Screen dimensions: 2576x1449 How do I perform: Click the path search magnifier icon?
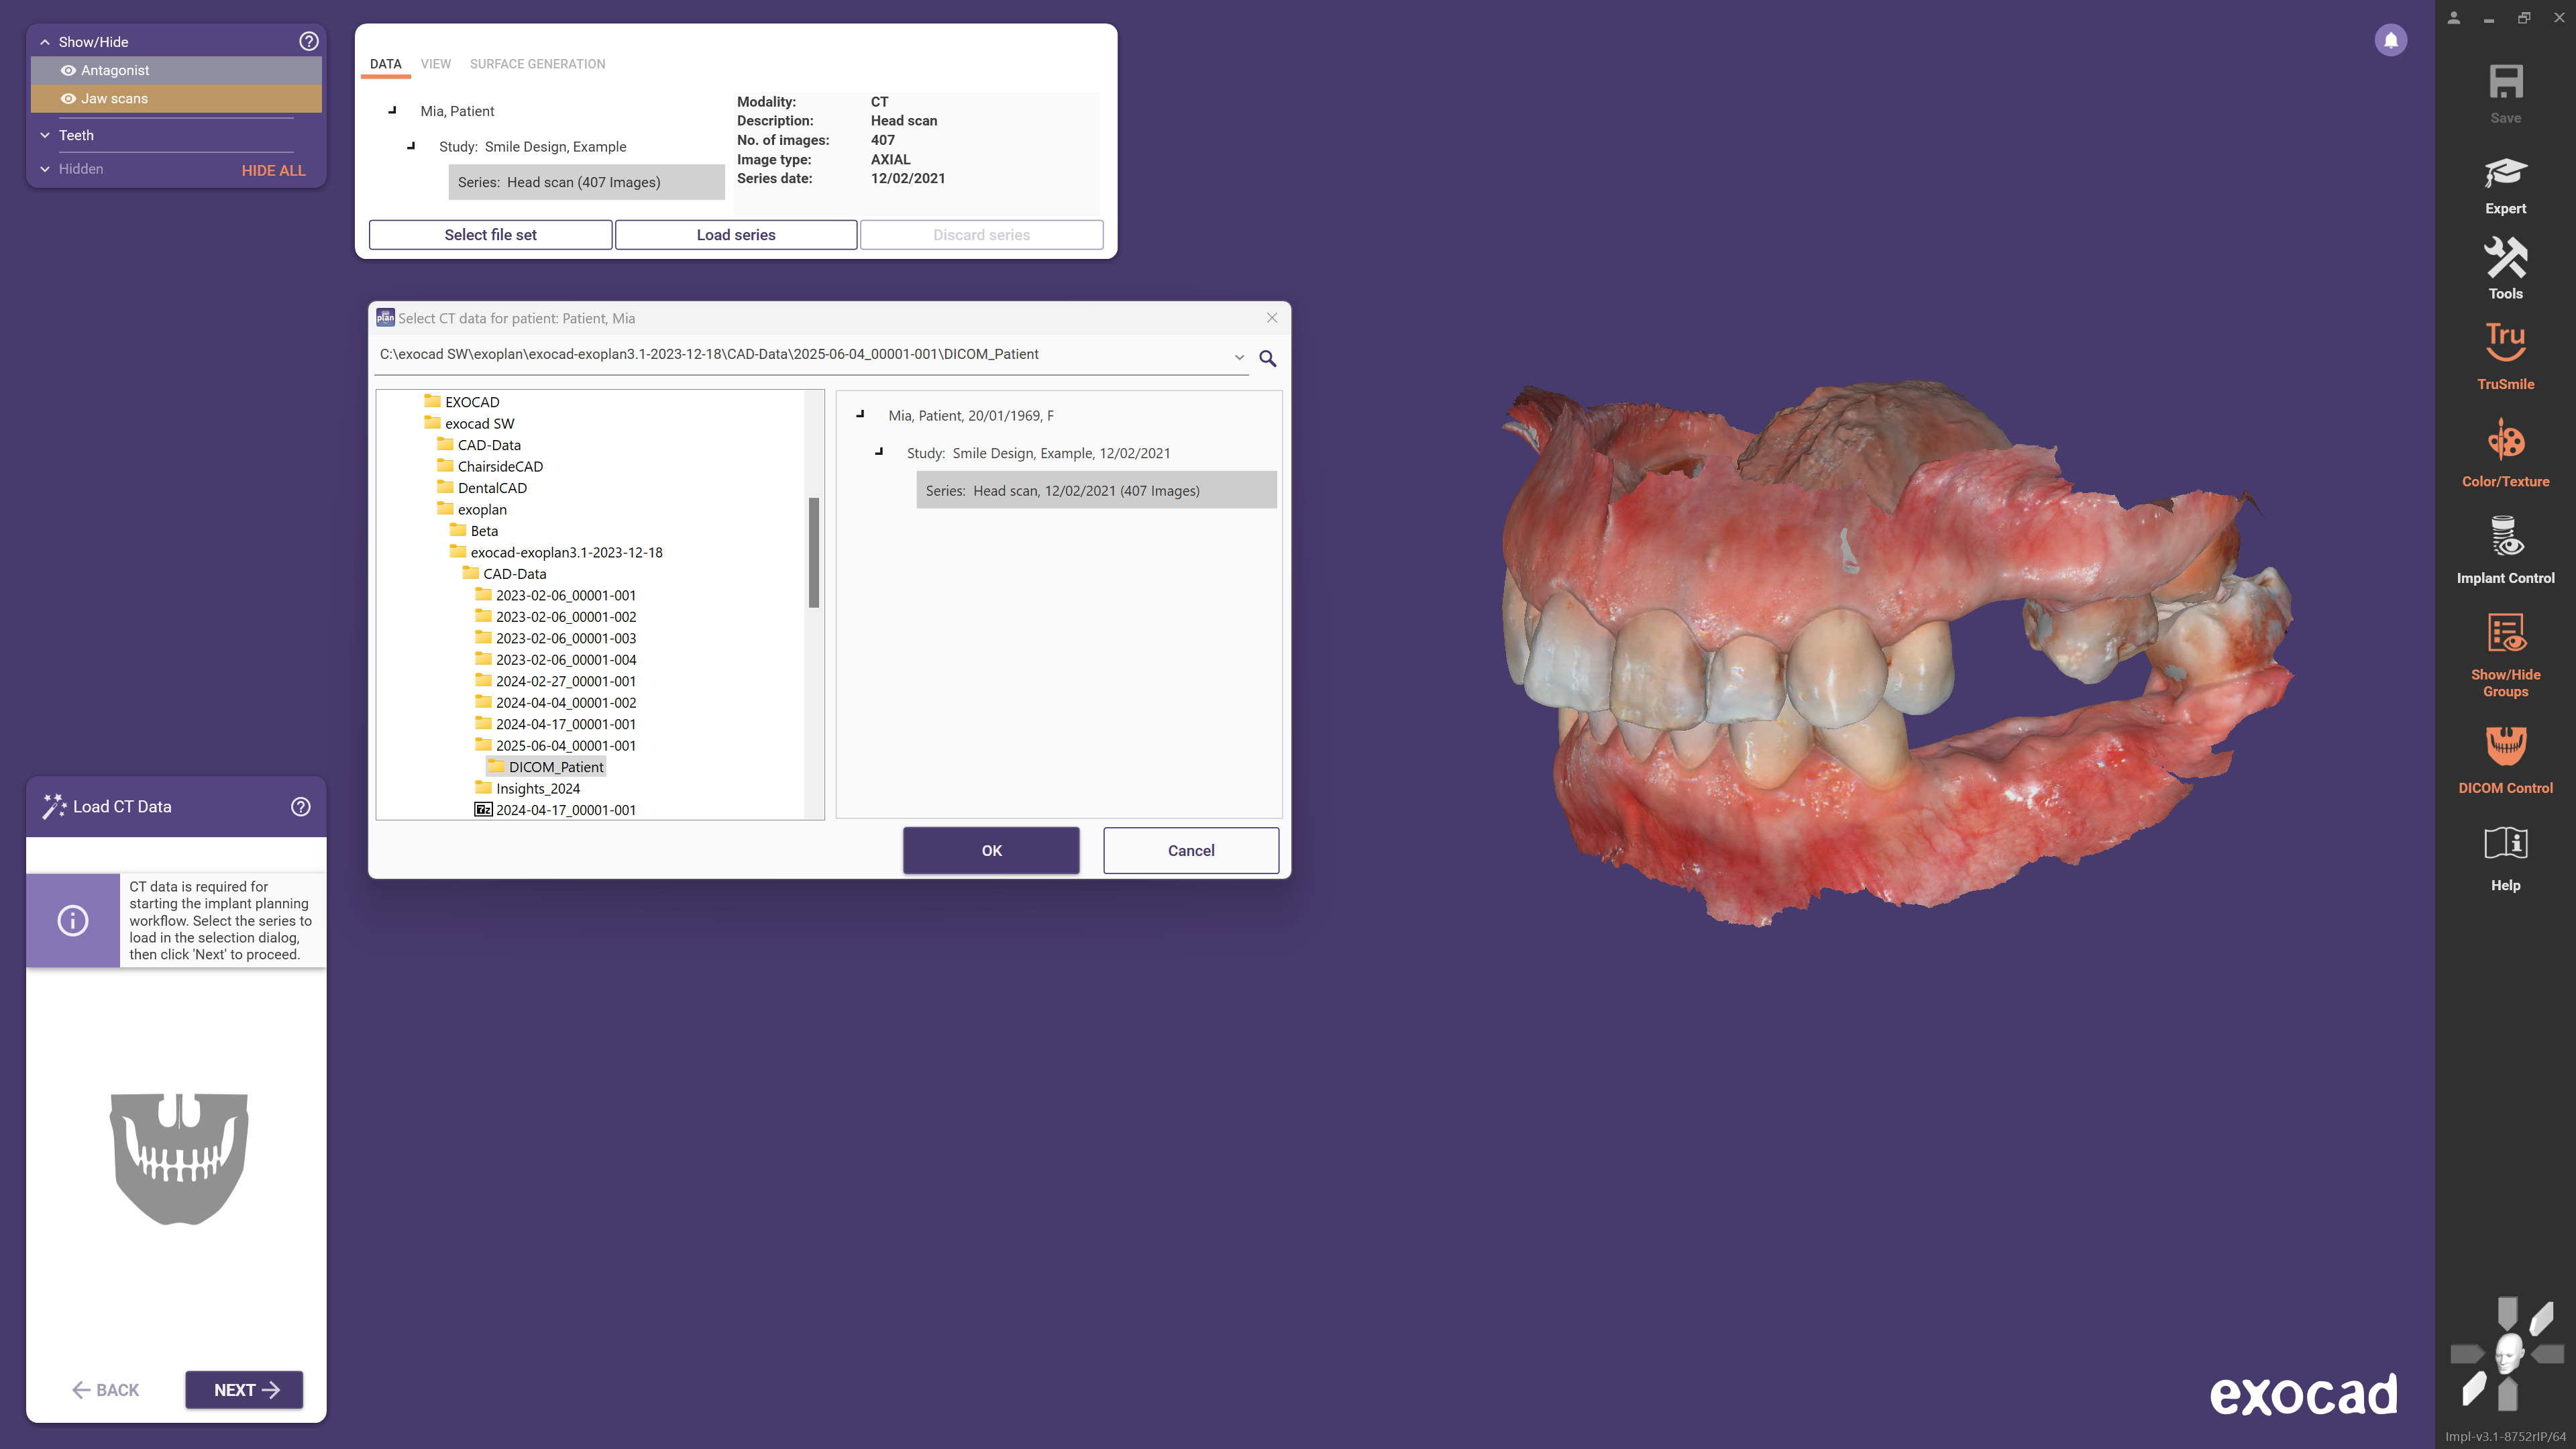point(1267,358)
